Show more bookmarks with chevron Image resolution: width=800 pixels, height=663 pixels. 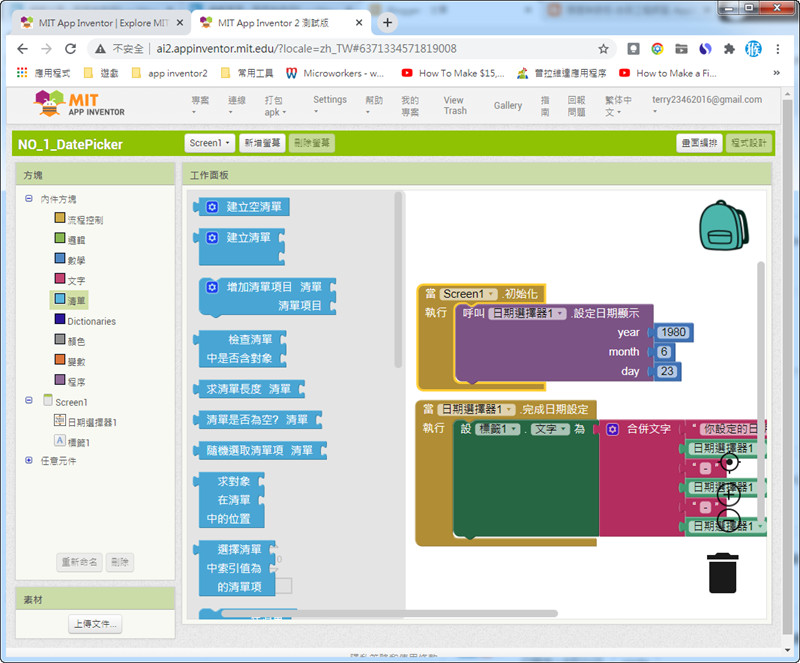(x=777, y=73)
